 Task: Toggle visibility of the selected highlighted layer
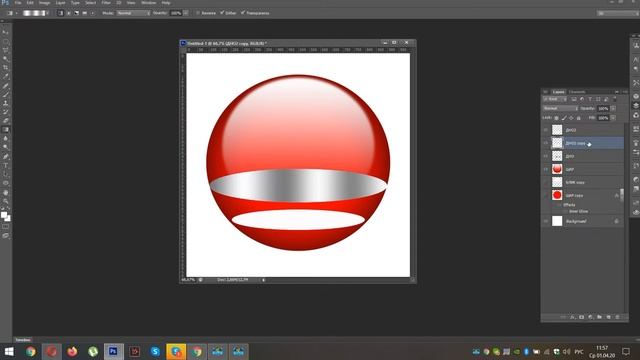546,143
